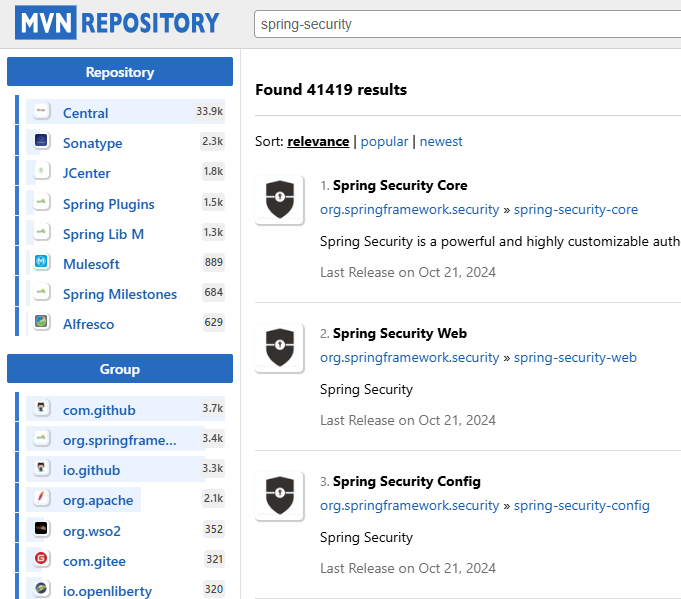Open the Spring Milestones link
This screenshot has height=599, width=681.
pos(120,294)
